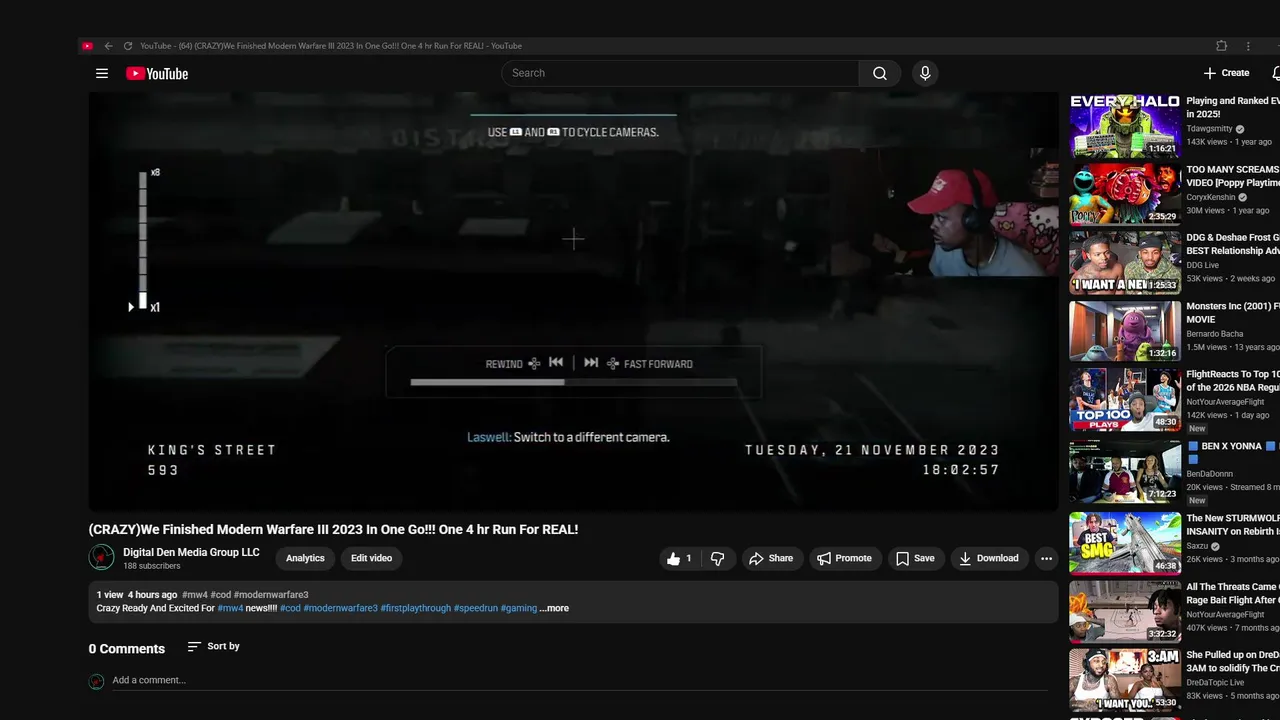The height and width of the screenshot is (720, 1280).
Task: Click the #gaming hashtag link
Action: [518, 608]
